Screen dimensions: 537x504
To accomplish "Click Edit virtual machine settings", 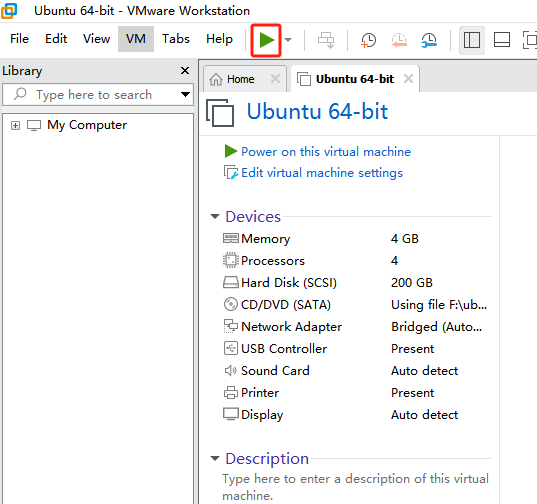I will (322, 173).
